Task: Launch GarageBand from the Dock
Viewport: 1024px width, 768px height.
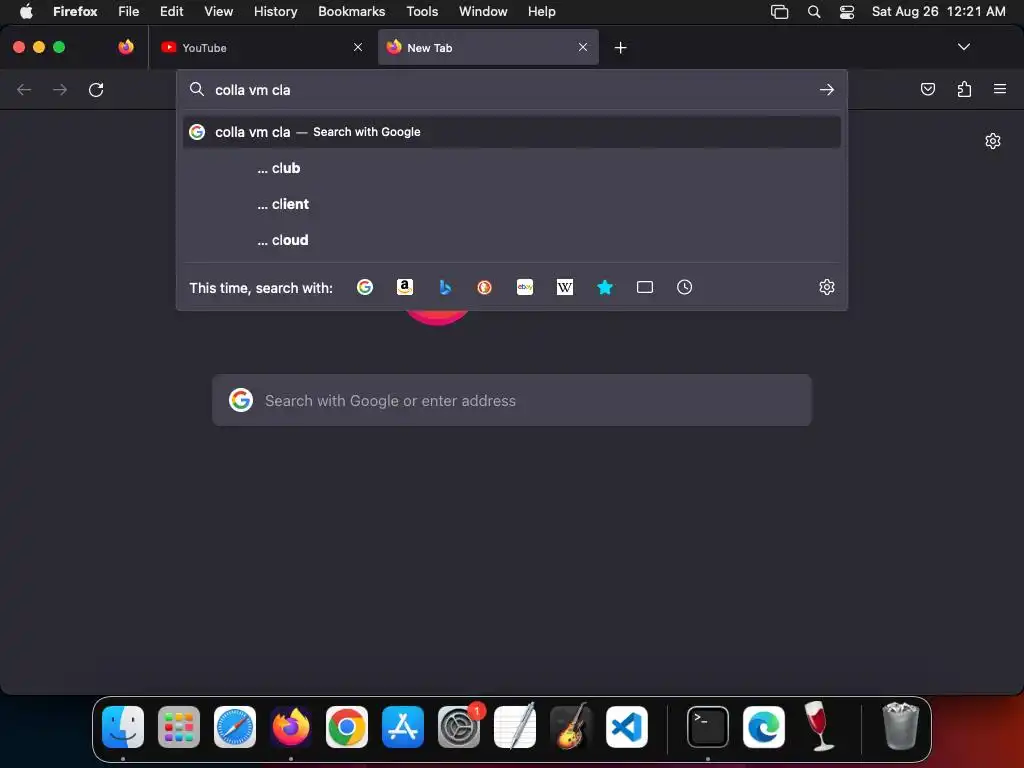Action: click(571, 726)
